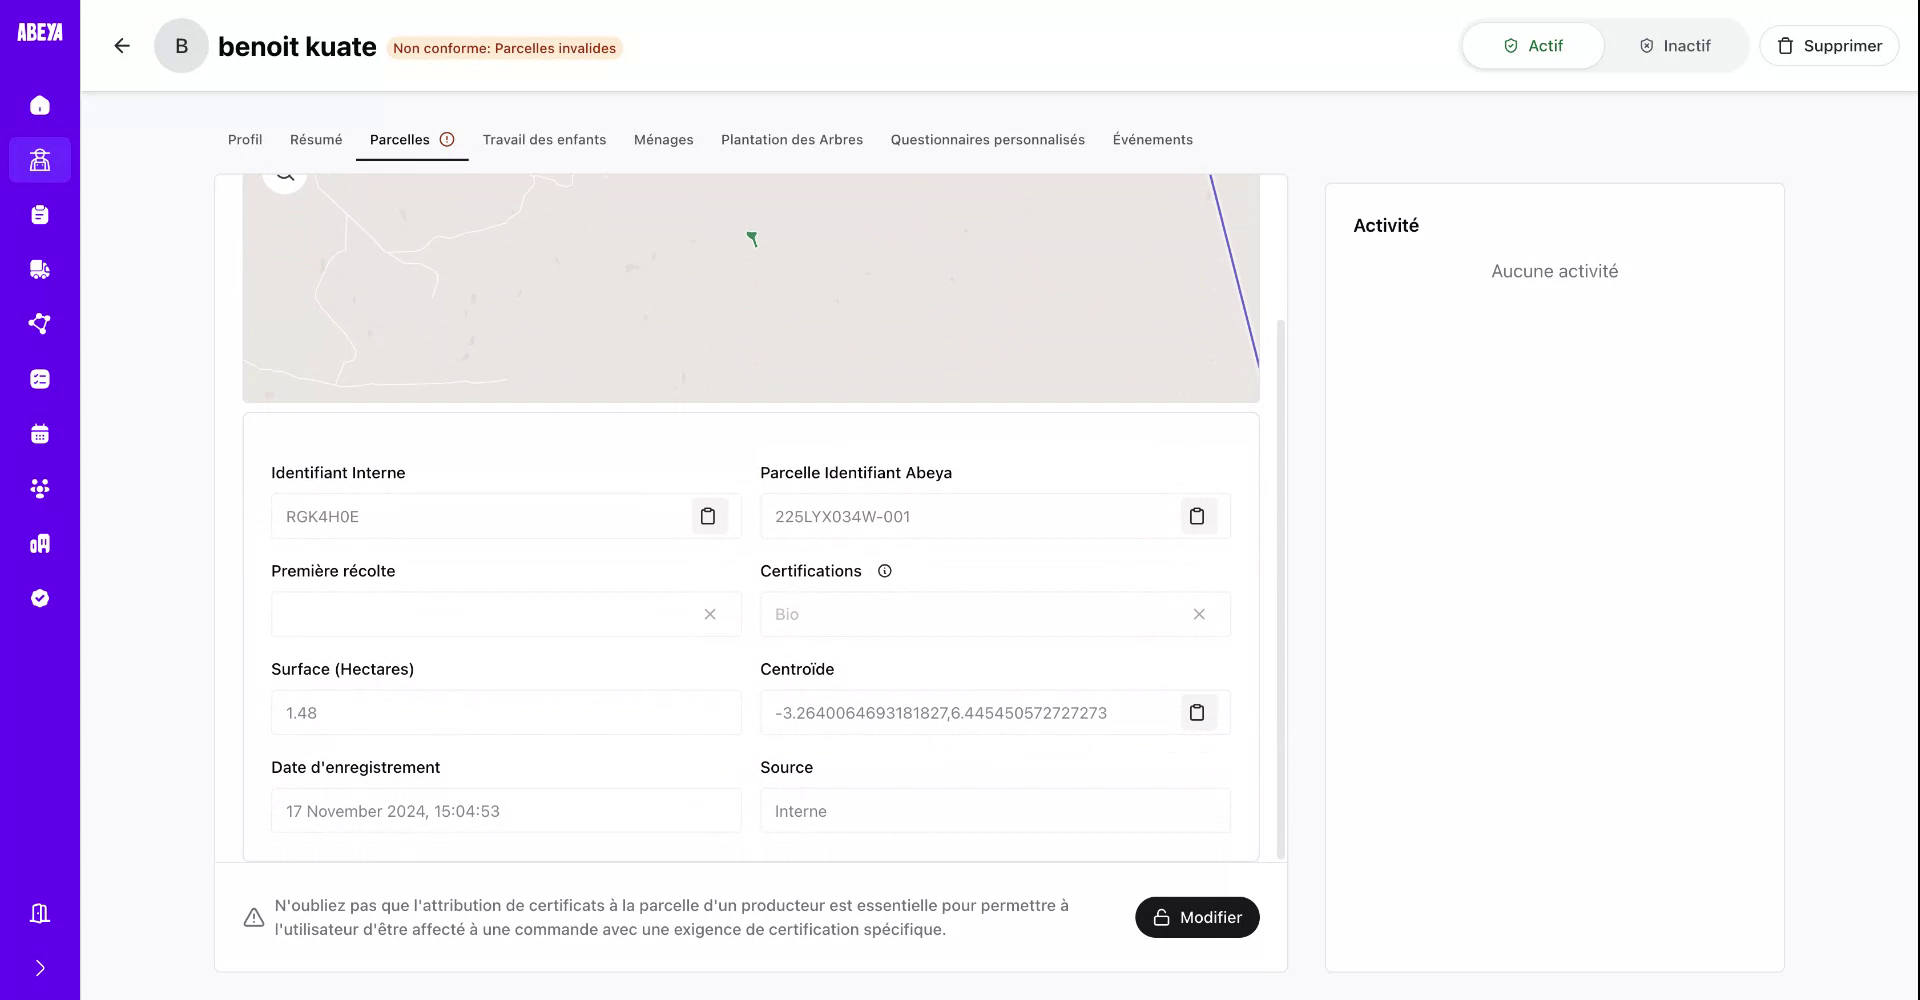Open the Home dashboard icon
Screen dimensions: 1920x1000
click(x=40, y=105)
